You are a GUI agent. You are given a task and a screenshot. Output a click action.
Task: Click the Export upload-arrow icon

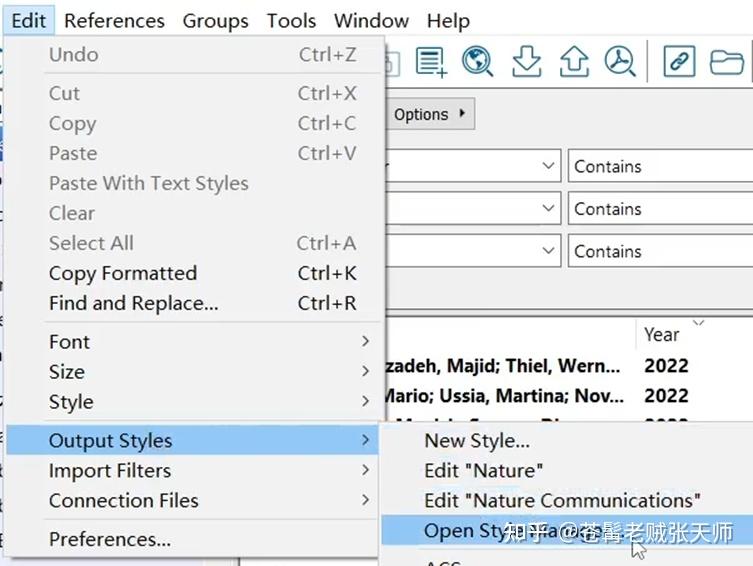click(x=574, y=62)
